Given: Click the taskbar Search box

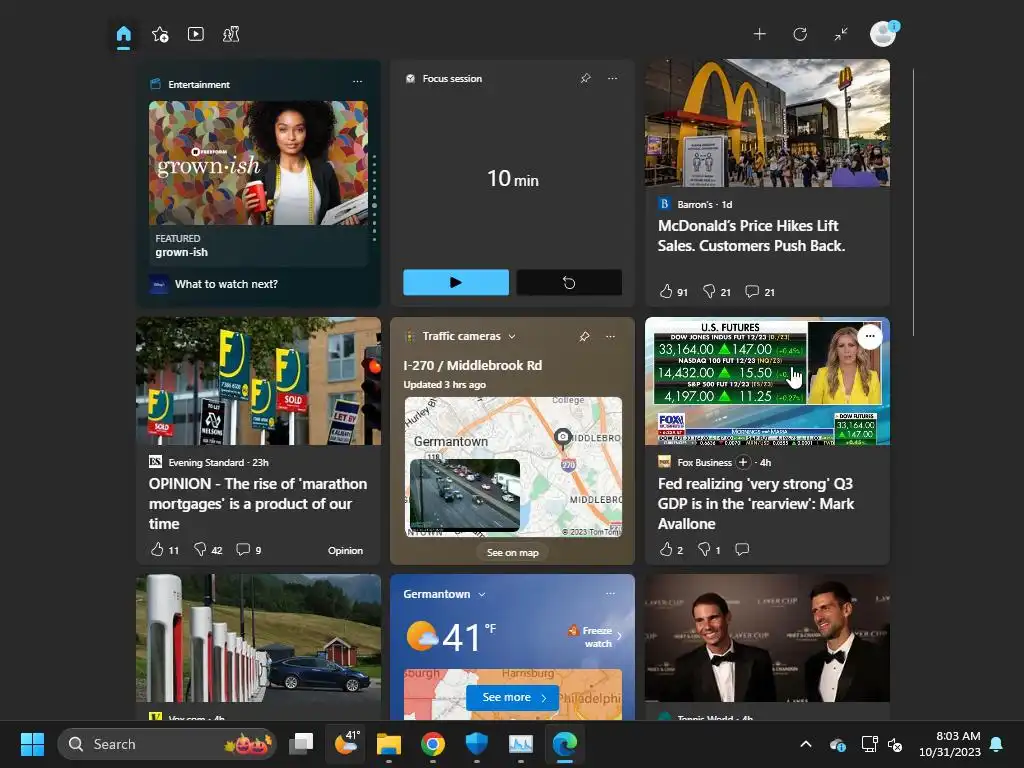Looking at the screenshot, I should pos(167,744).
